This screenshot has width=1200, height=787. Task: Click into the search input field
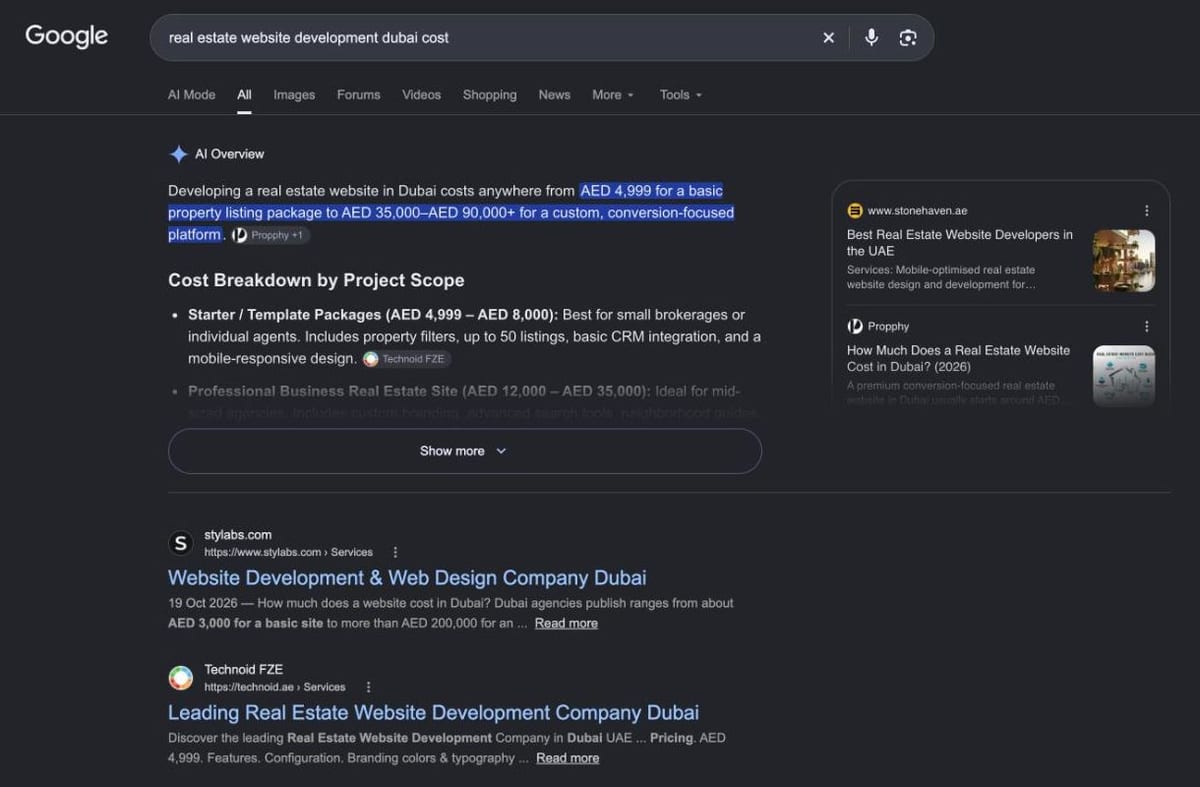tap(490, 37)
